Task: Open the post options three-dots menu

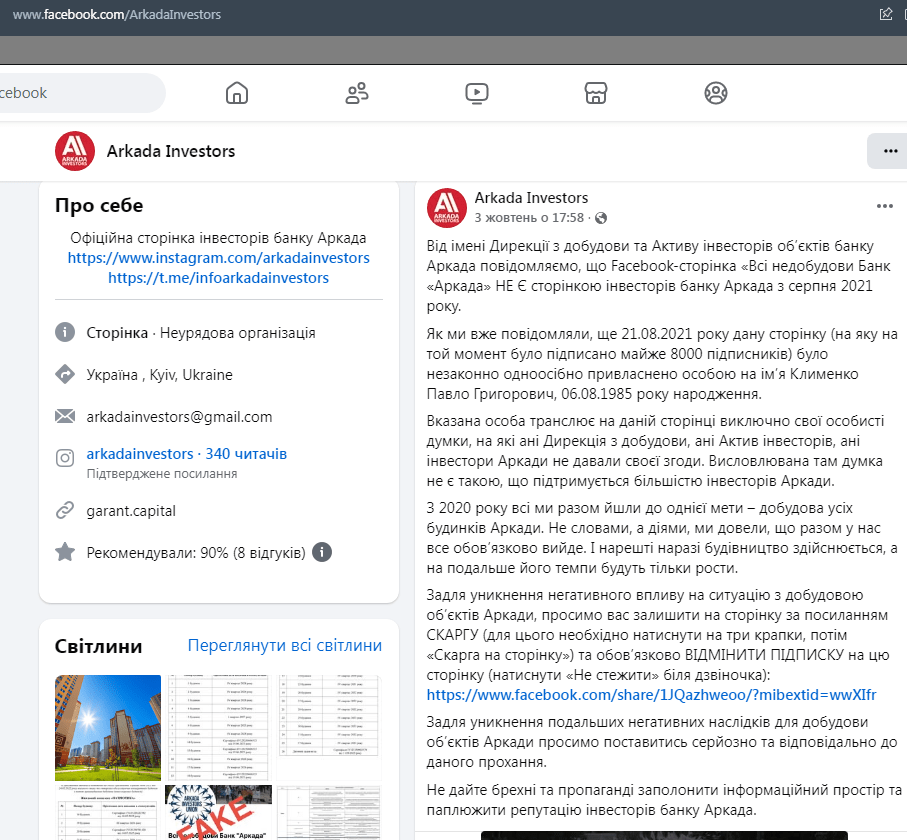Action: click(x=884, y=206)
